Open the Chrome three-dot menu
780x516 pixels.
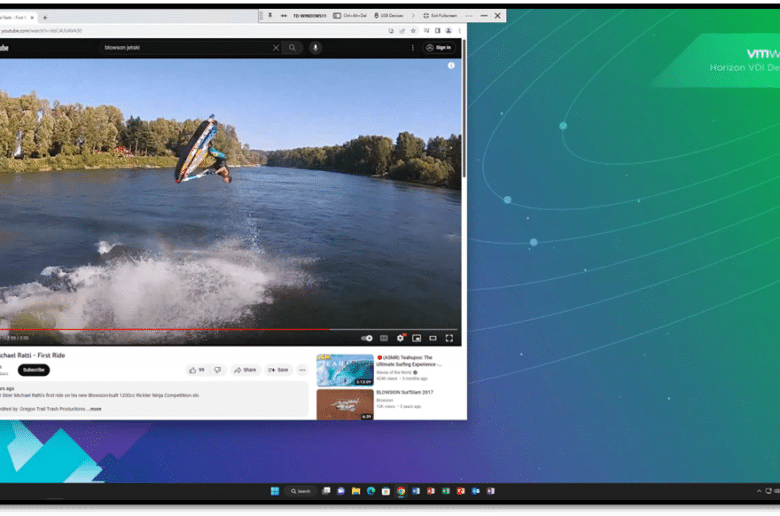click(x=459, y=31)
